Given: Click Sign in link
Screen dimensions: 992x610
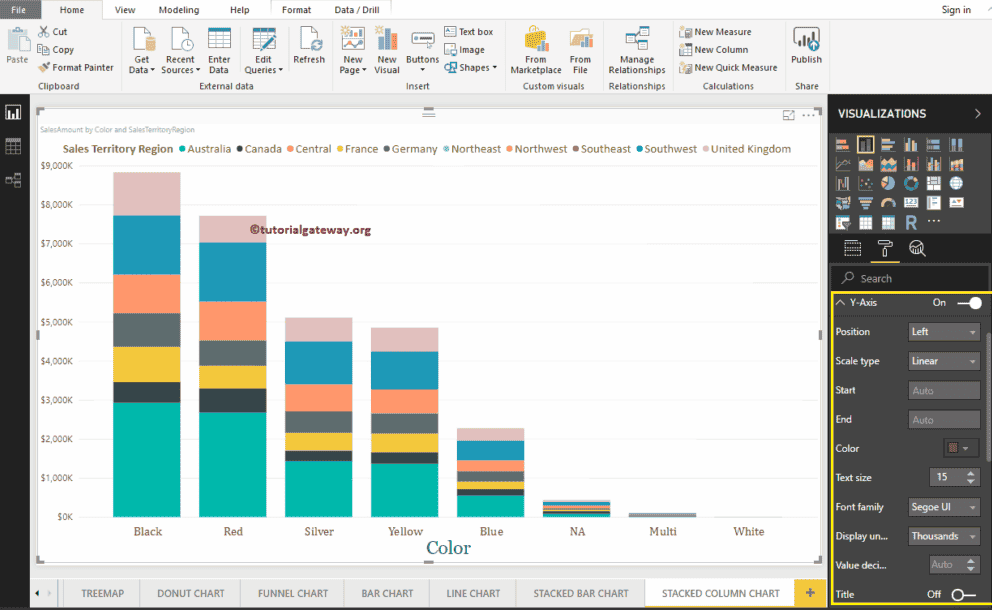Looking at the screenshot, I should [x=956, y=10].
